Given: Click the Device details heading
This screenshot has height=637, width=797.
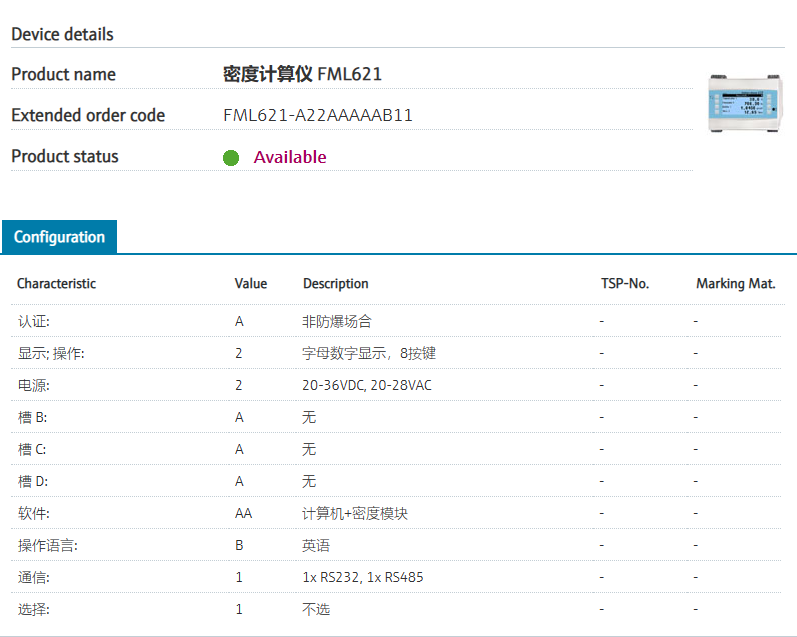Looking at the screenshot, I should [62, 34].
